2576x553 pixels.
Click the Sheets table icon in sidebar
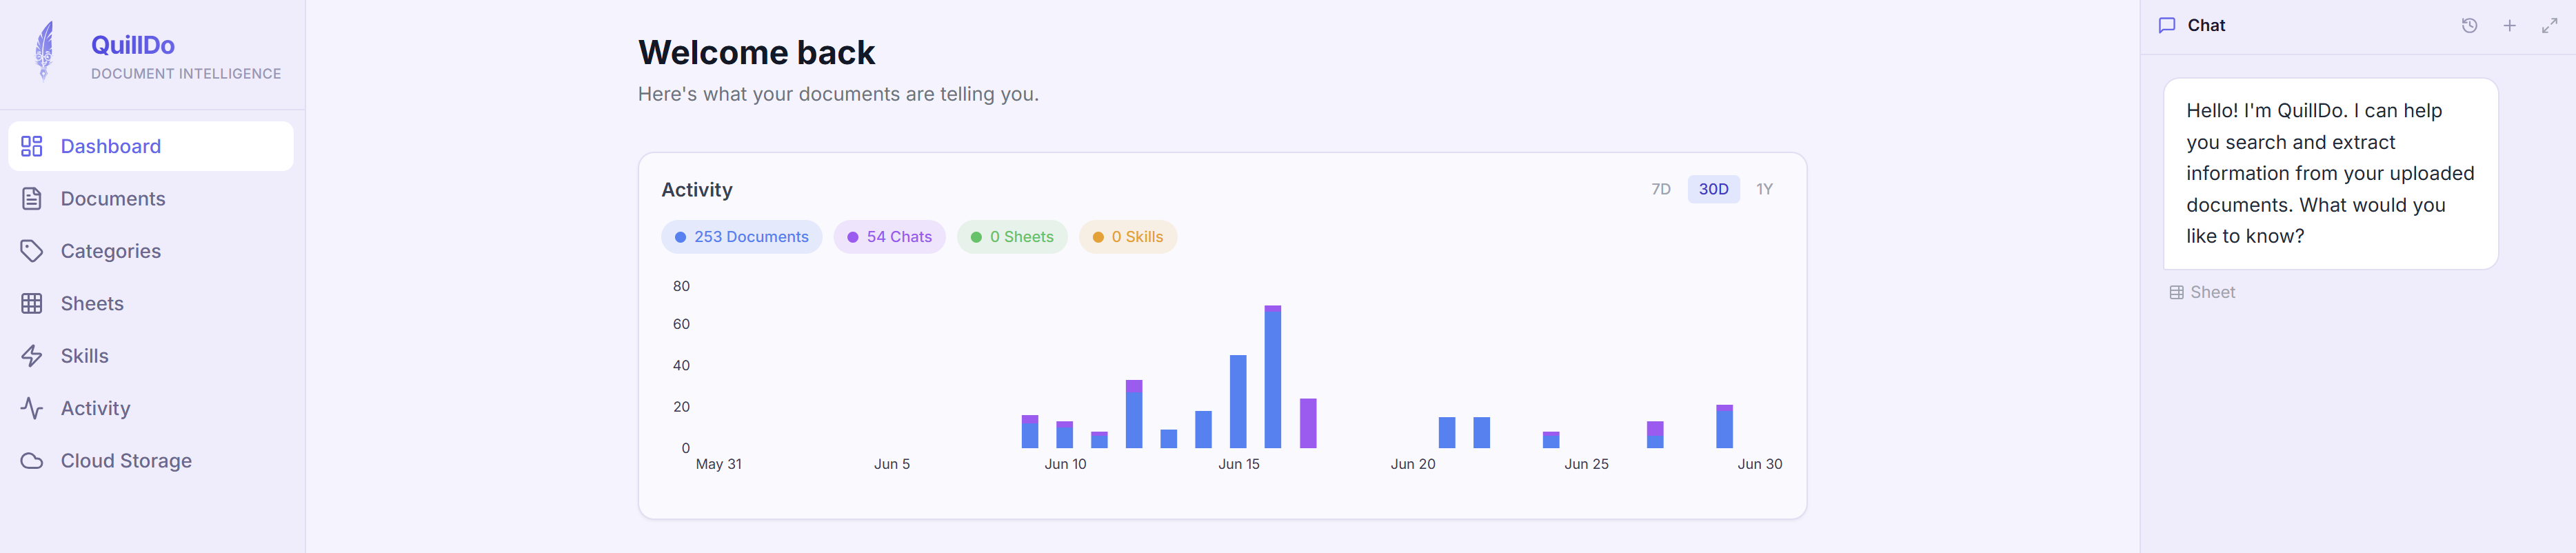click(32, 304)
